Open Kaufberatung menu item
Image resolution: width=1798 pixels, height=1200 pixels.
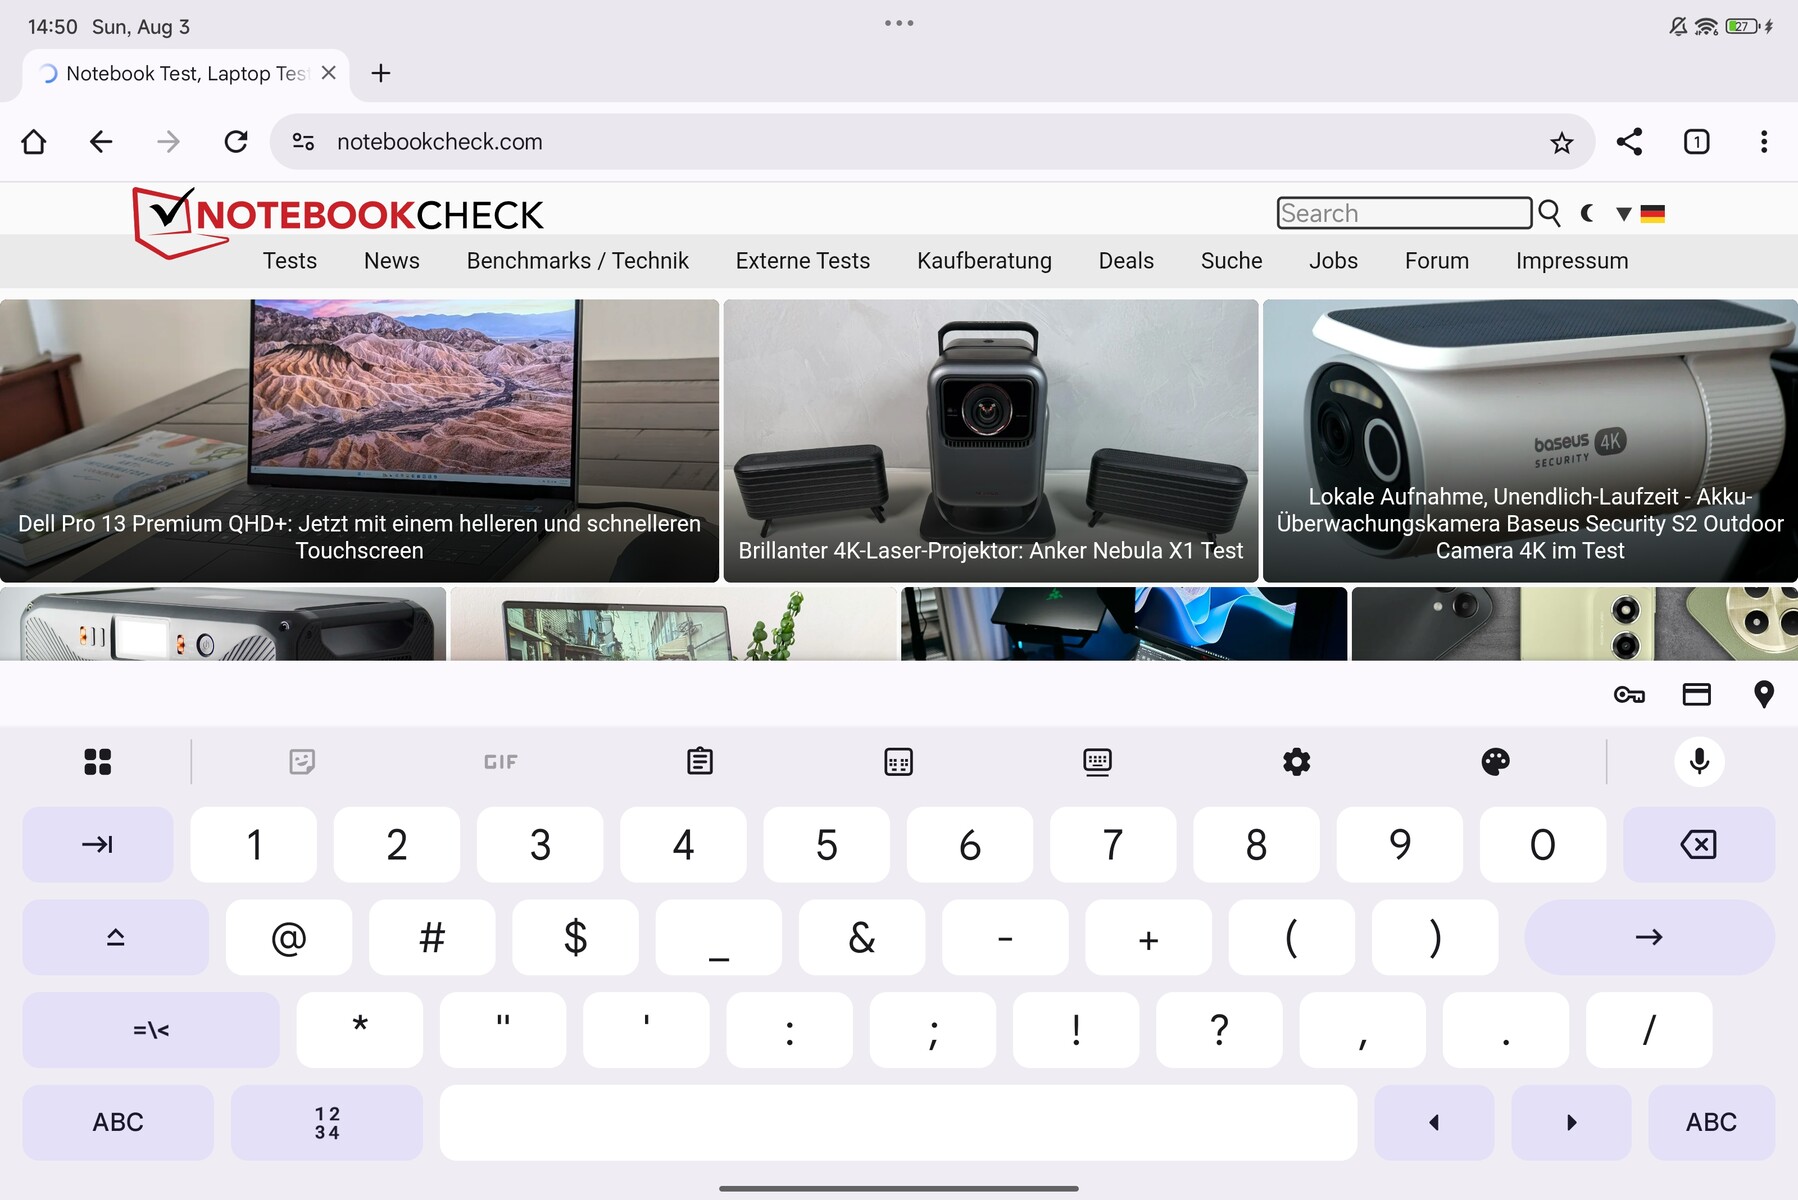[x=984, y=261]
